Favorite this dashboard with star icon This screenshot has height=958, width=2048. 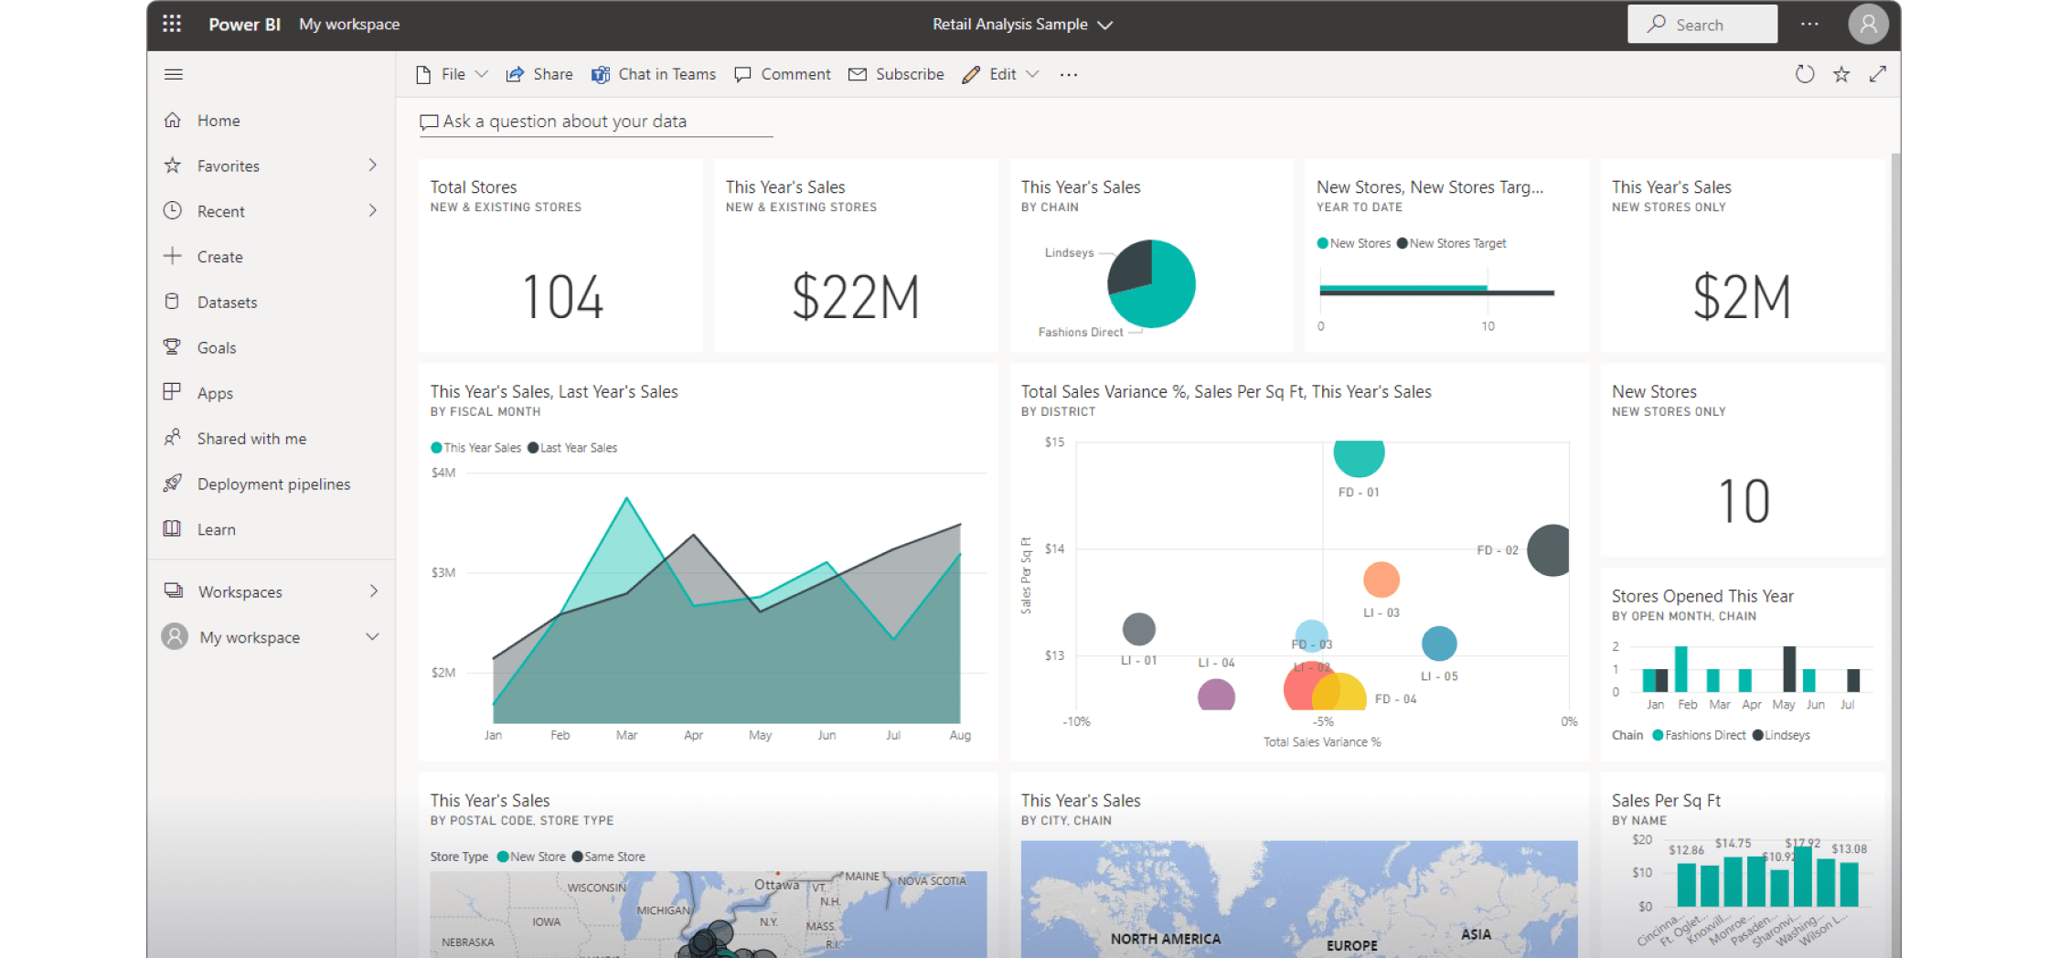click(x=1841, y=74)
